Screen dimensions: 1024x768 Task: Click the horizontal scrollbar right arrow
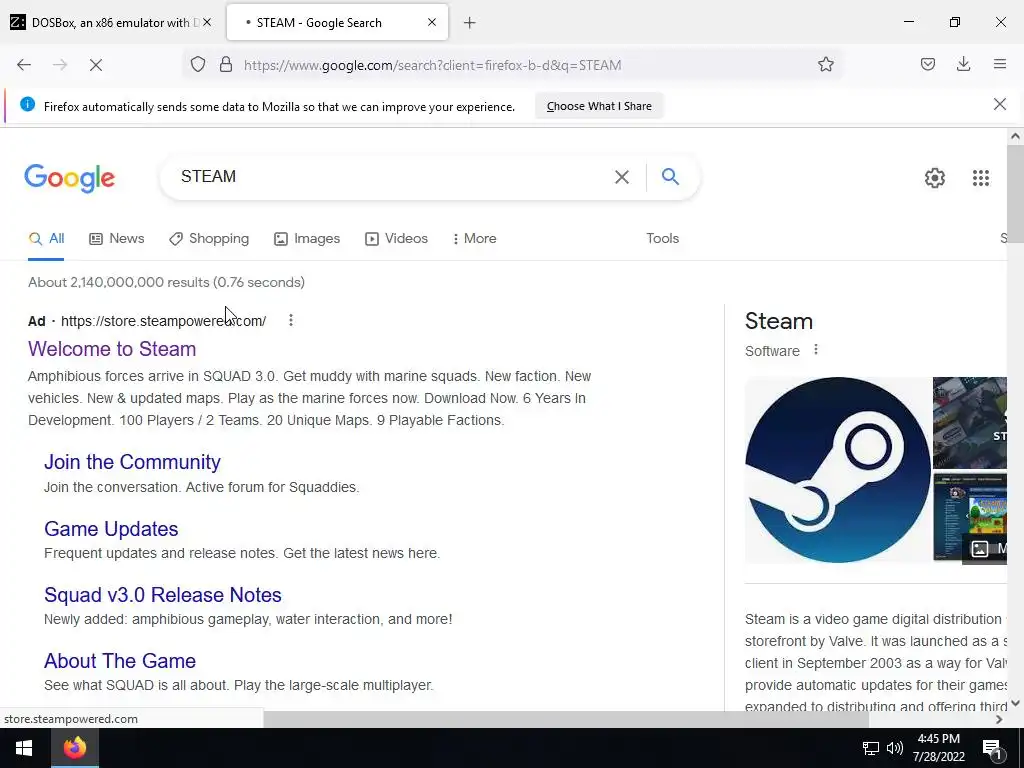(999, 719)
